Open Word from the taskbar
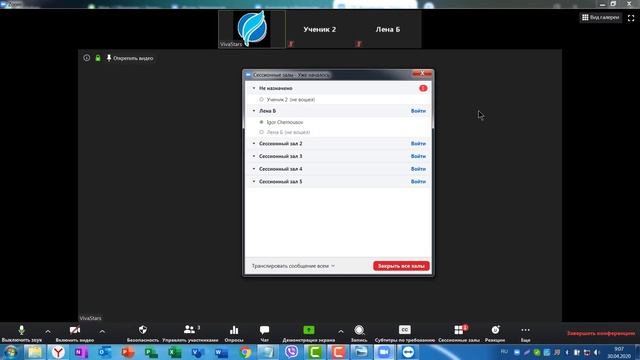640x360 pixels. (222, 352)
